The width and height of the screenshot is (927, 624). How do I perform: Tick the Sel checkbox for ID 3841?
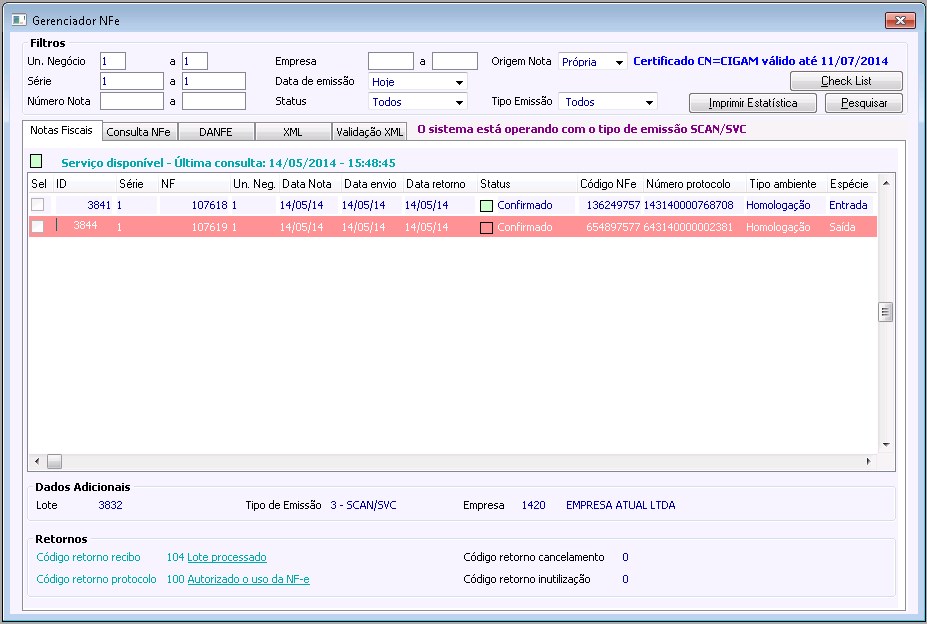click(x=38, y=205)
